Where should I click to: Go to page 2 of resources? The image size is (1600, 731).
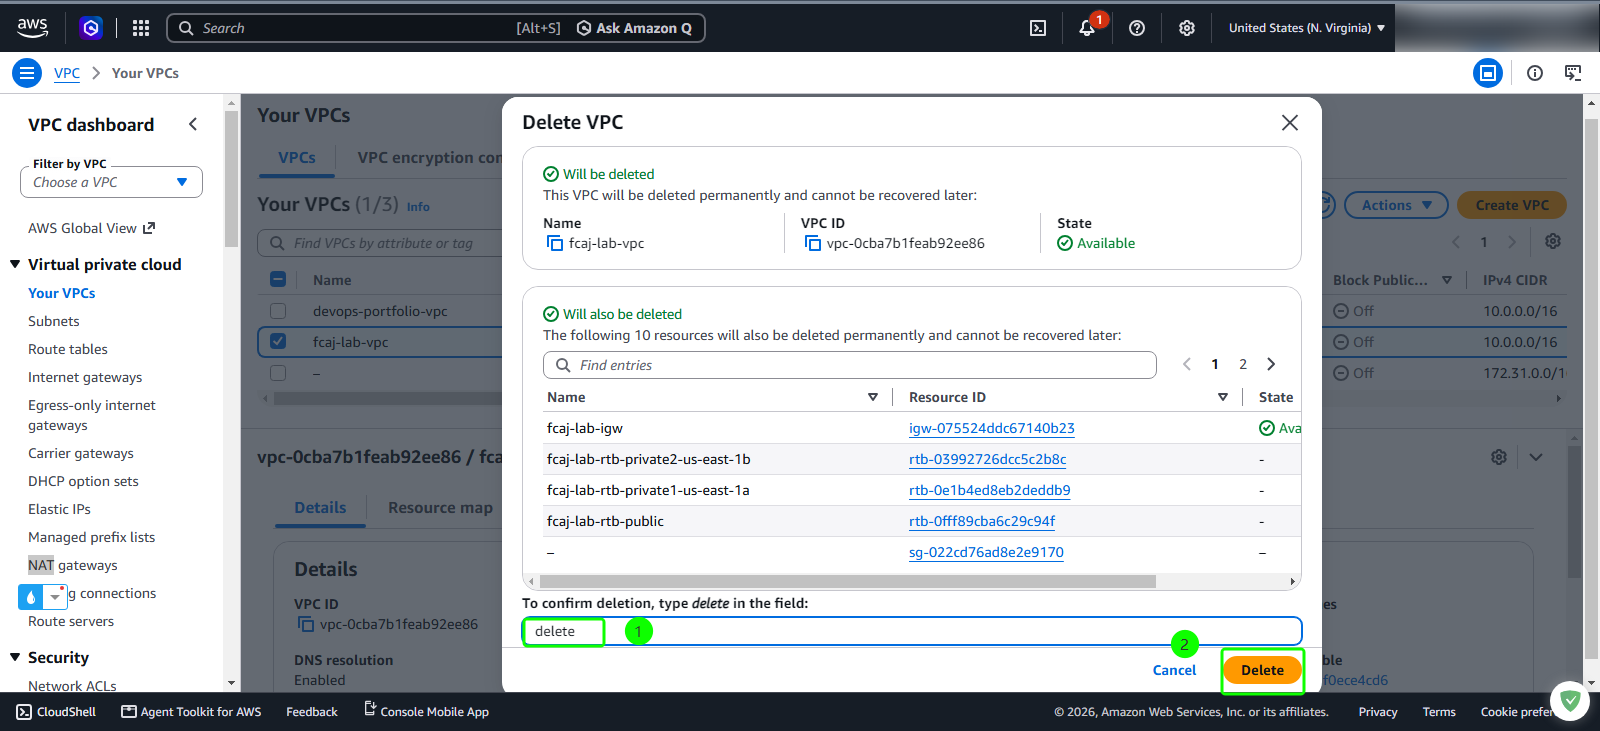pyautogui.click(x=1243, y=364)
